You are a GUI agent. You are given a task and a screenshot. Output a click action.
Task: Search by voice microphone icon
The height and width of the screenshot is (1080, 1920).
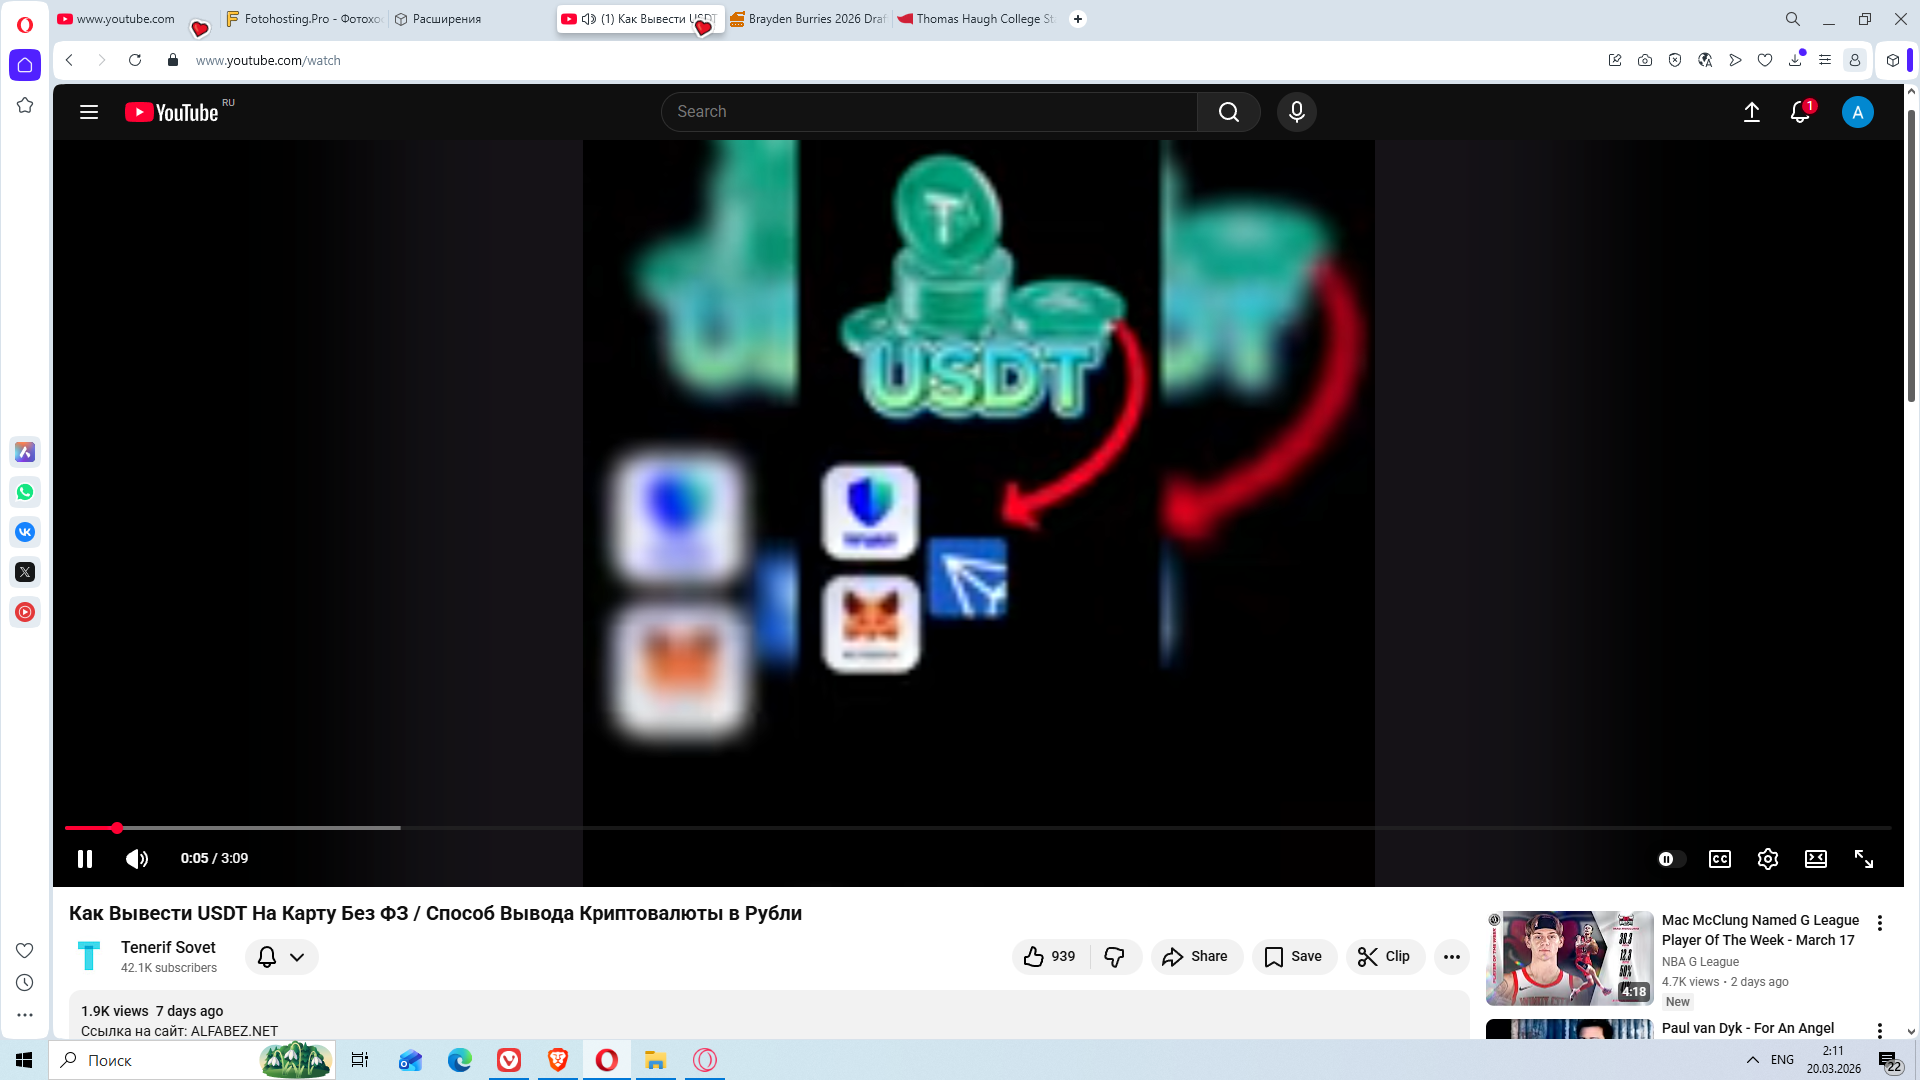point(1296,112)
